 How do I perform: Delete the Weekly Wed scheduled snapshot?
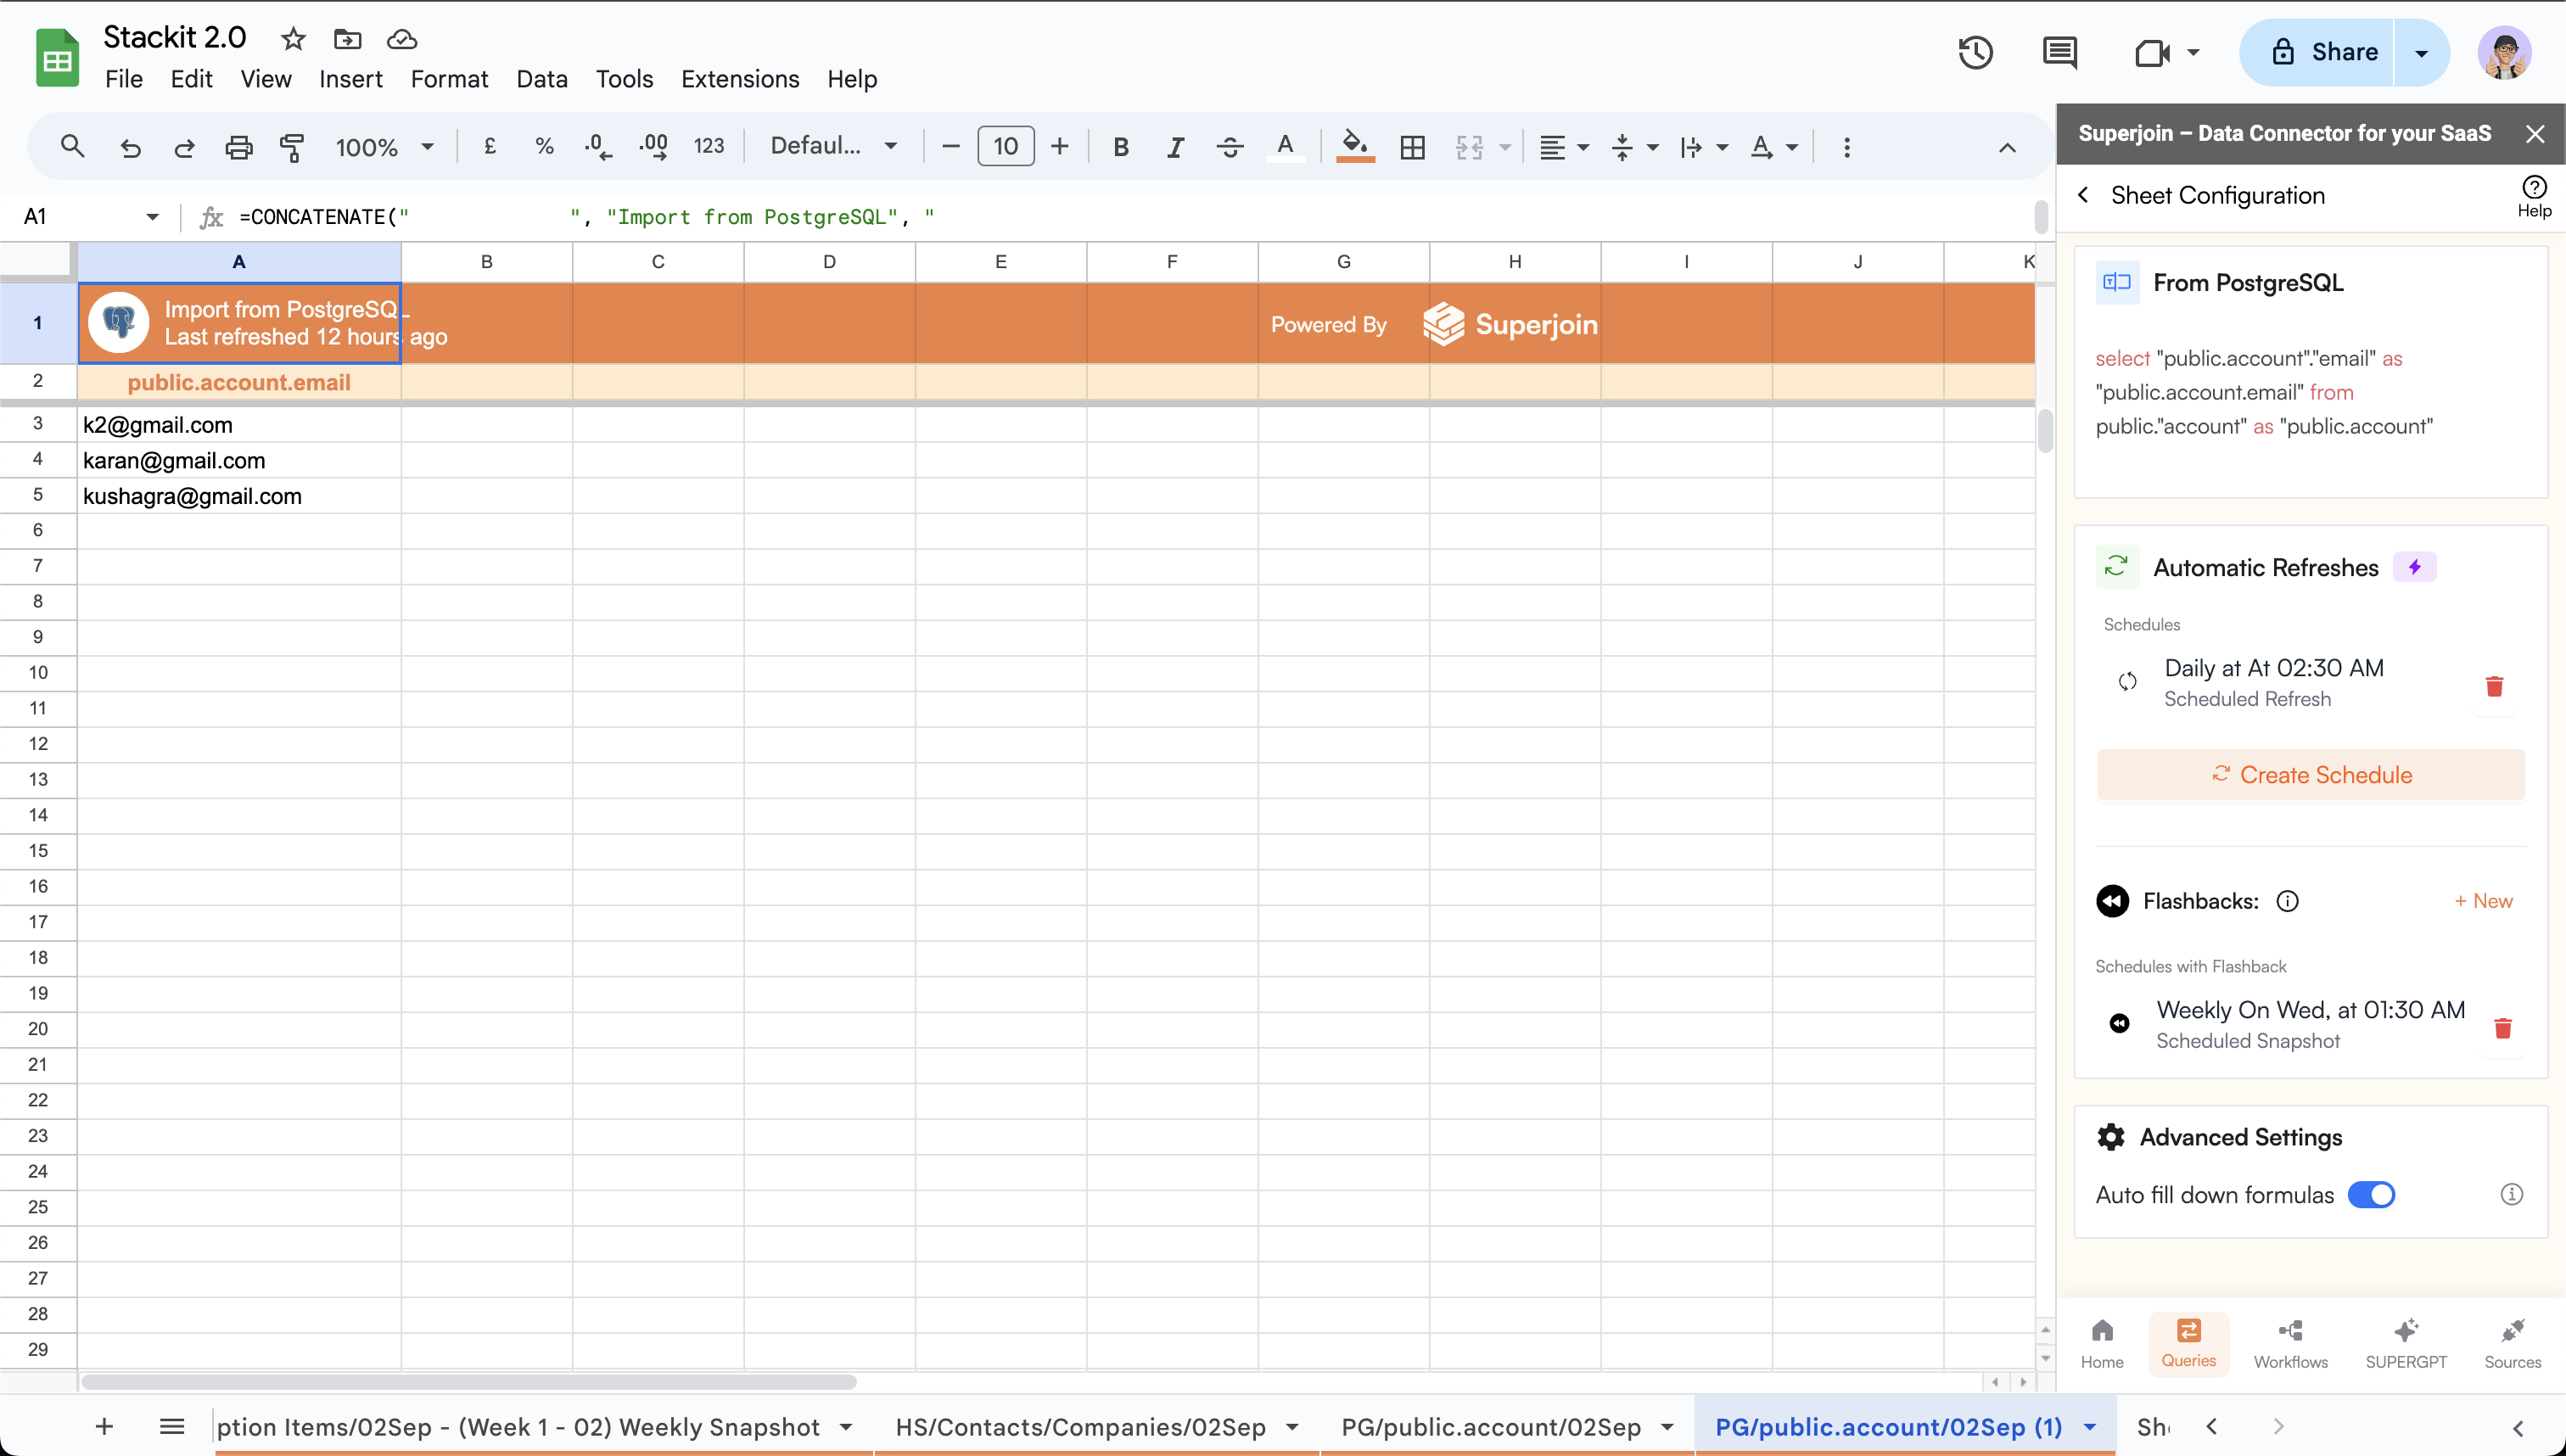coord(2502,1028)
